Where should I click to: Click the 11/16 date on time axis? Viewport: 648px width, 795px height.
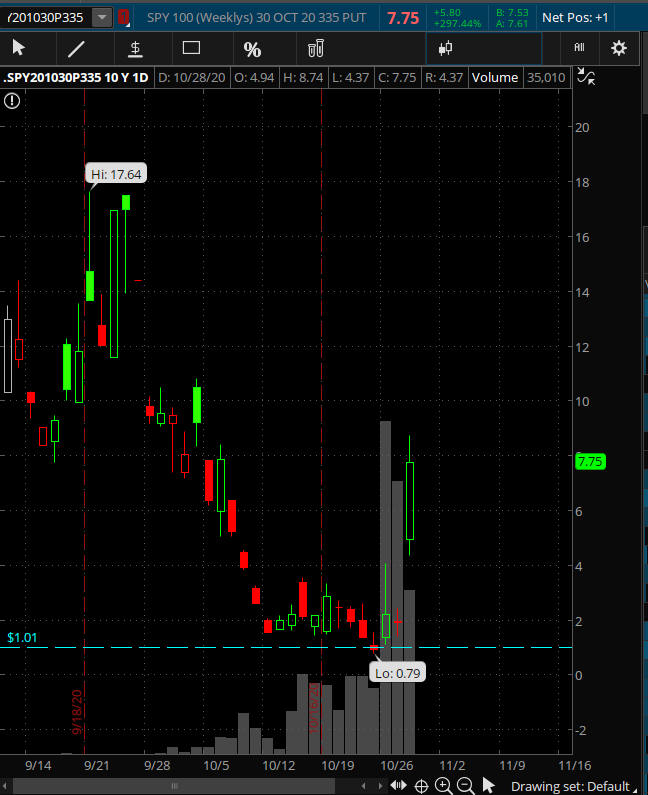point(574,765)
